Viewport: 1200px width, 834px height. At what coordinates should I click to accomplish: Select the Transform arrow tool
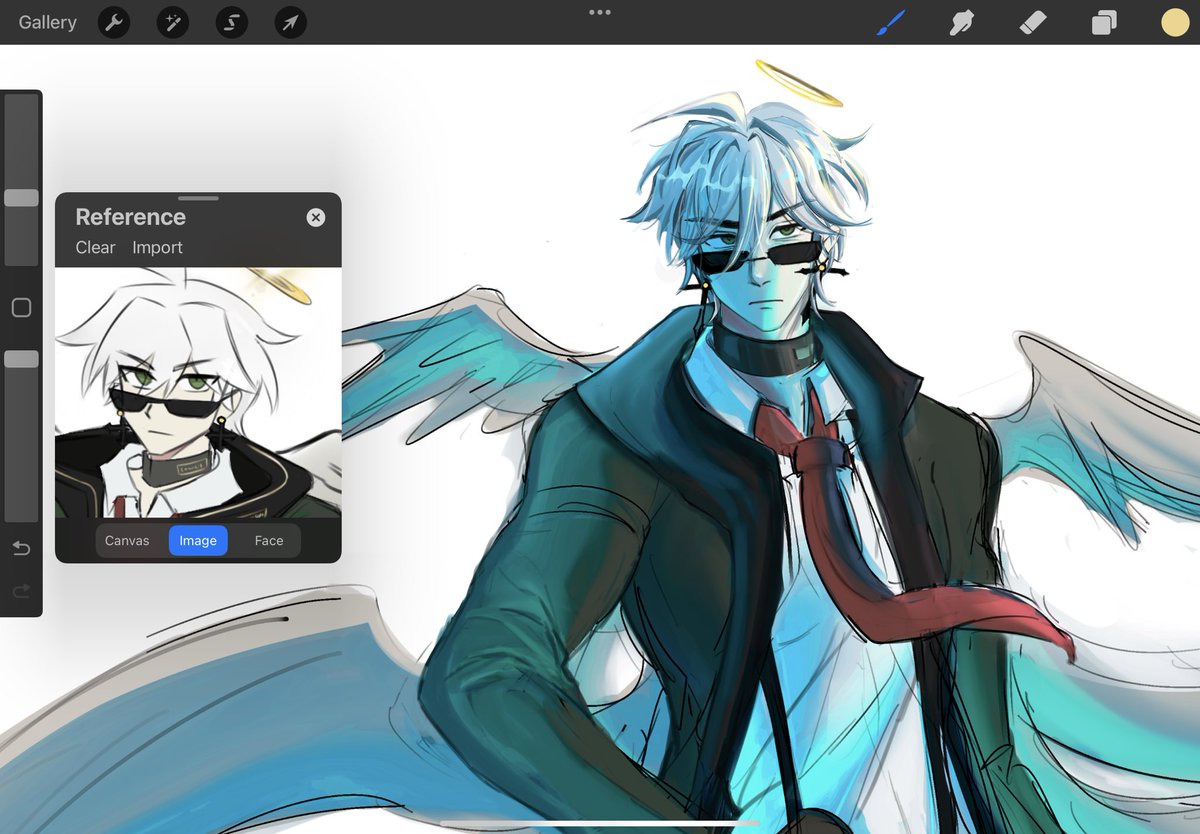pyautogui.click(x=289, y=22)
